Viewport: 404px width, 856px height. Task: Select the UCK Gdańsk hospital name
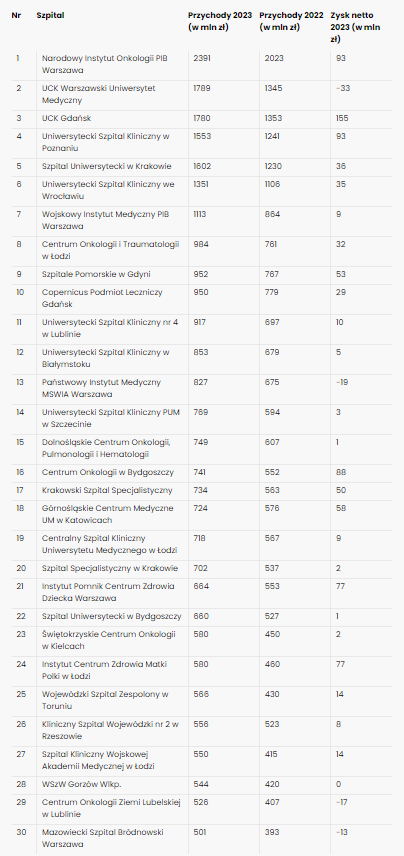[x=64, y=118]
